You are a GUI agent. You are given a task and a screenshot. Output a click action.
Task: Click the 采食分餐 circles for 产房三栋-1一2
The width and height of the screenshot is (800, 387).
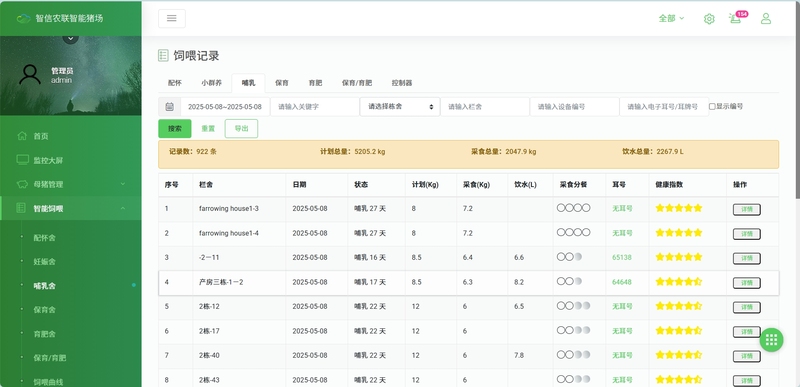pyautogui.click(x=569, y=281)
